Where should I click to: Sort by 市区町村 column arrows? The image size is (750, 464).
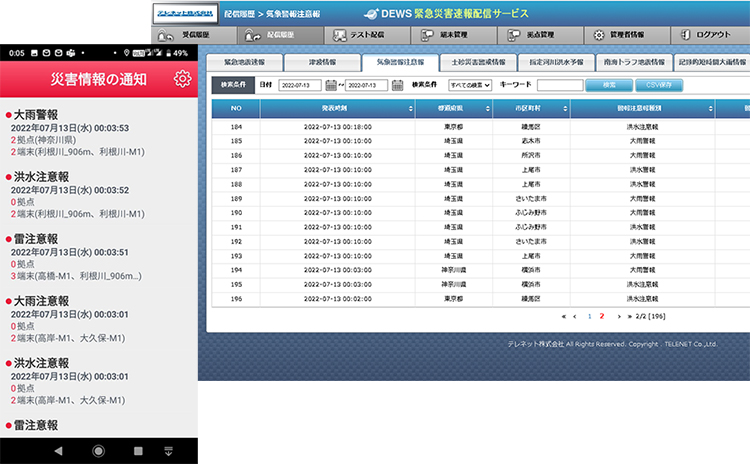coord(565,109)
